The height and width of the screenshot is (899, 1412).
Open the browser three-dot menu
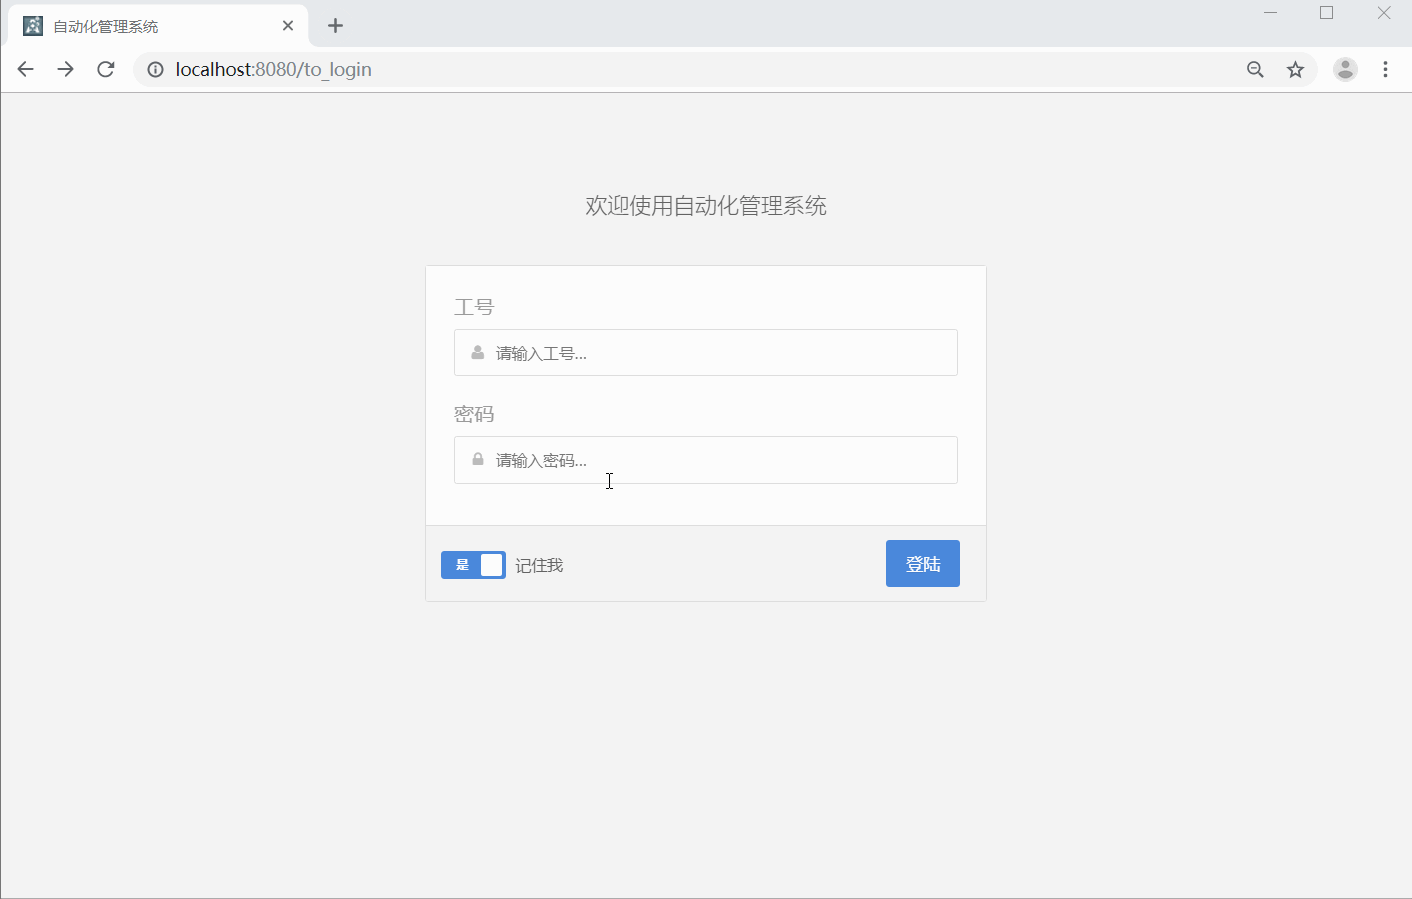pyautogui.click(x=1386, y=69)
